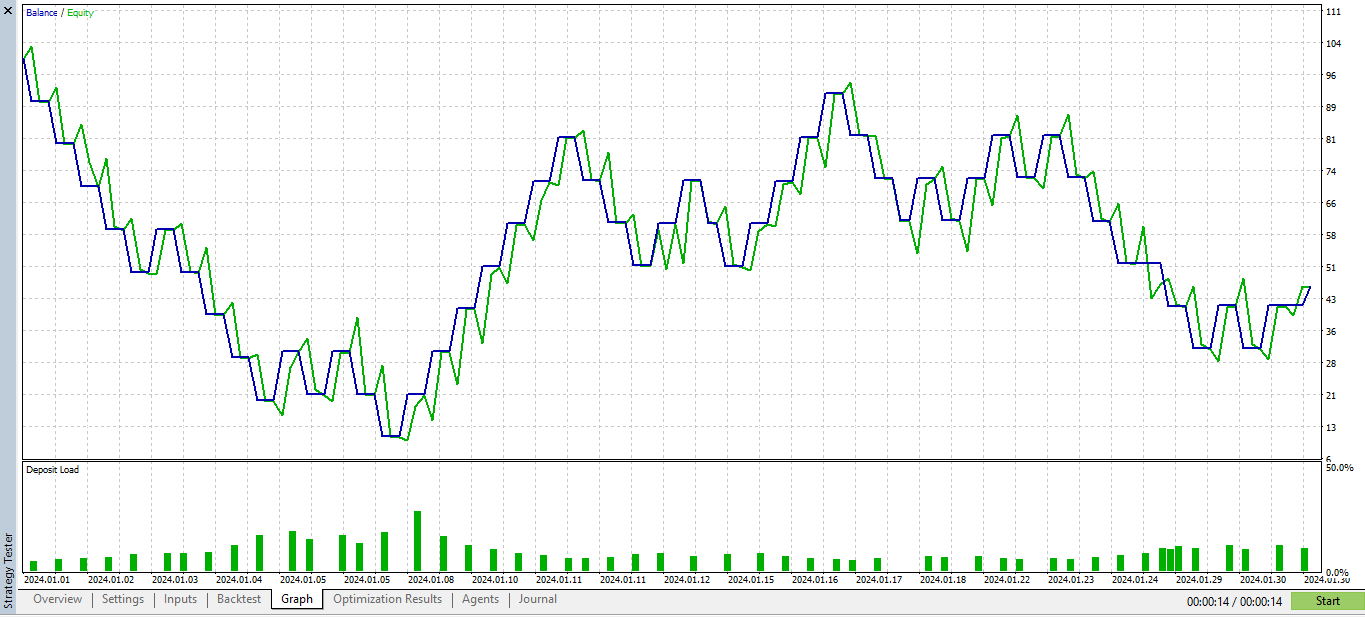1365x617 pixels.
Task: Switch to the Overview tab
Action: click(x=56, y=599)
